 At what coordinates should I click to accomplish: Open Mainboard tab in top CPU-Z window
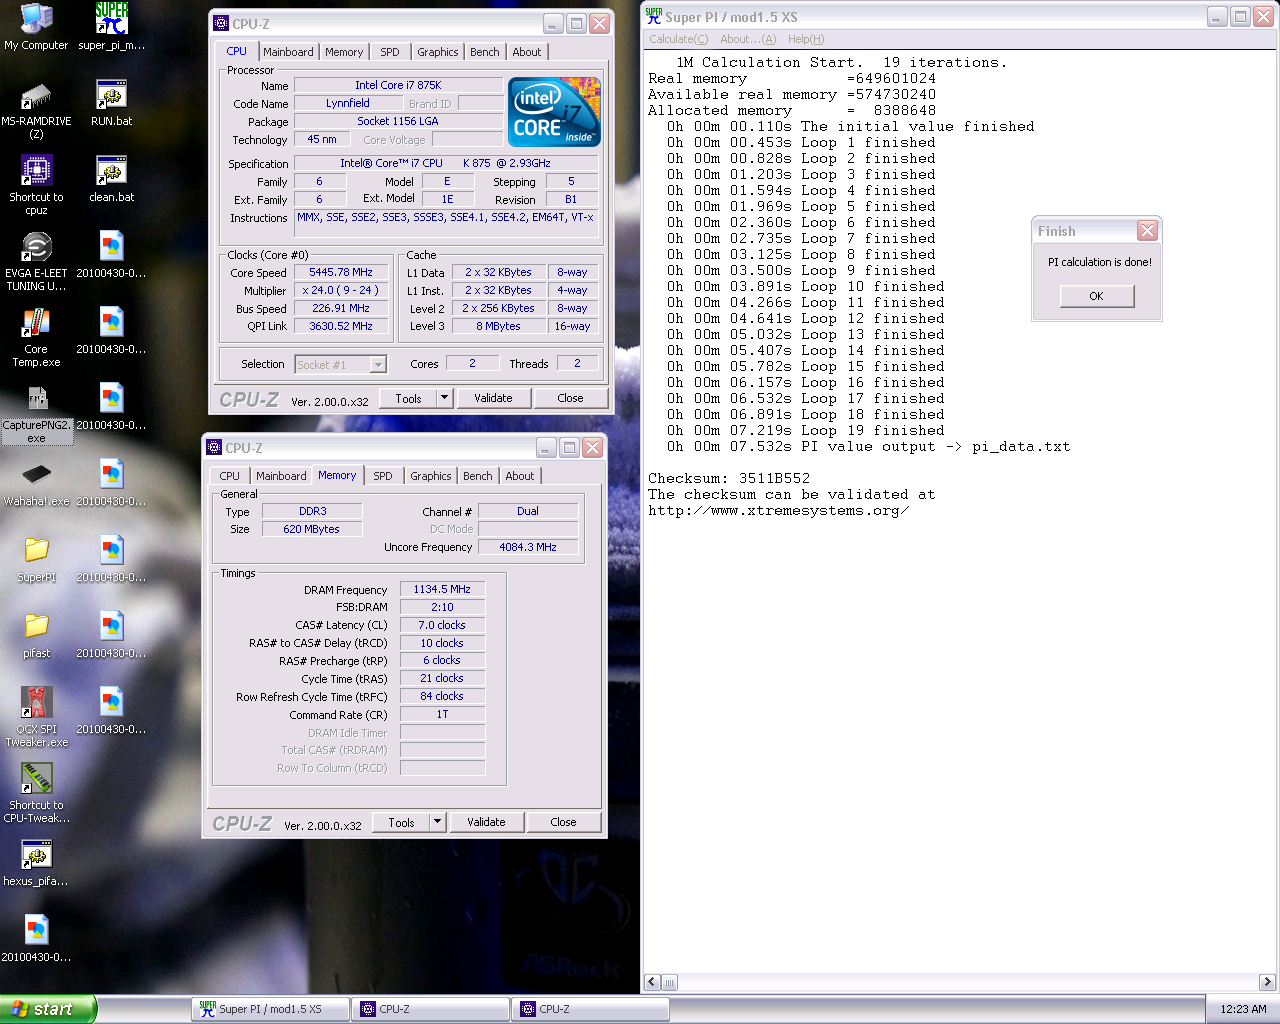pos(288,52)
